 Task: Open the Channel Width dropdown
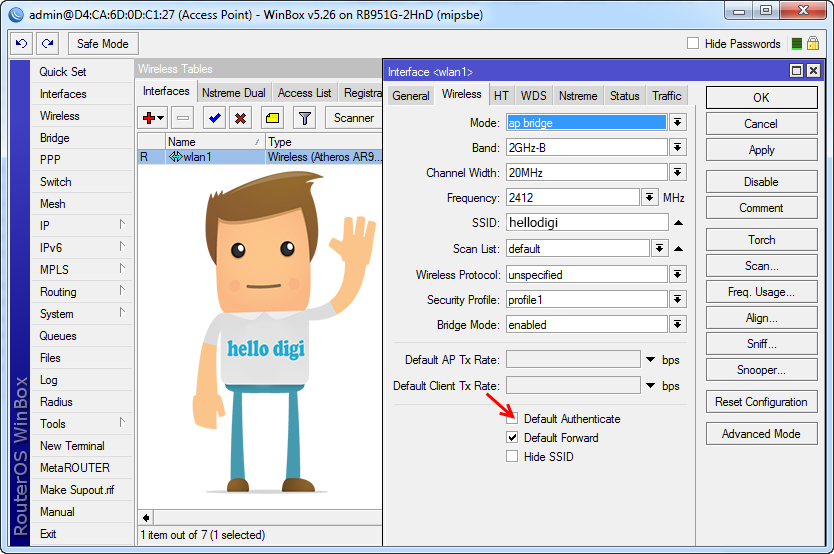click(x=678, y=172)
